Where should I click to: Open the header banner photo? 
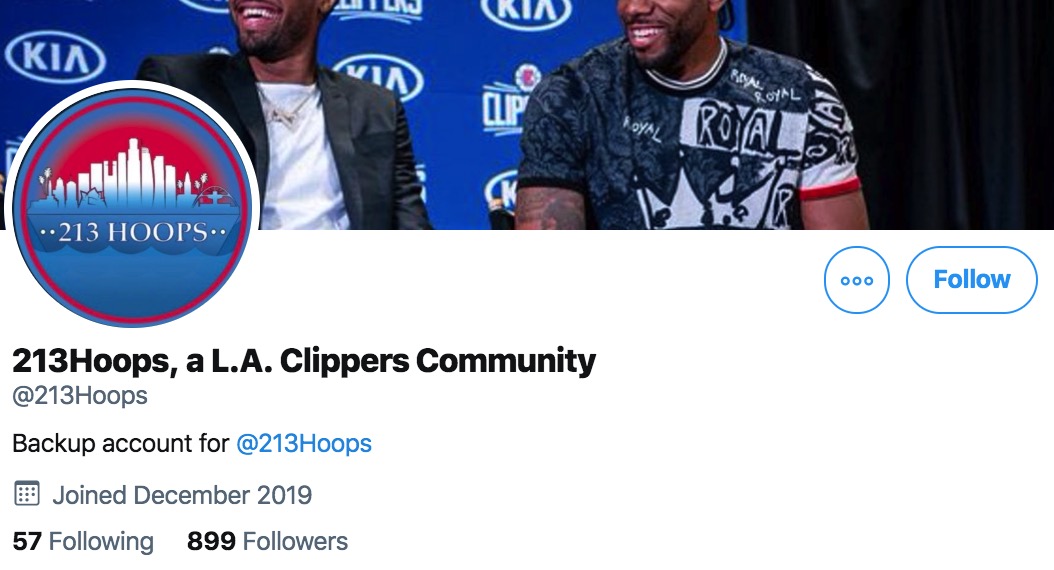[527, 114]
